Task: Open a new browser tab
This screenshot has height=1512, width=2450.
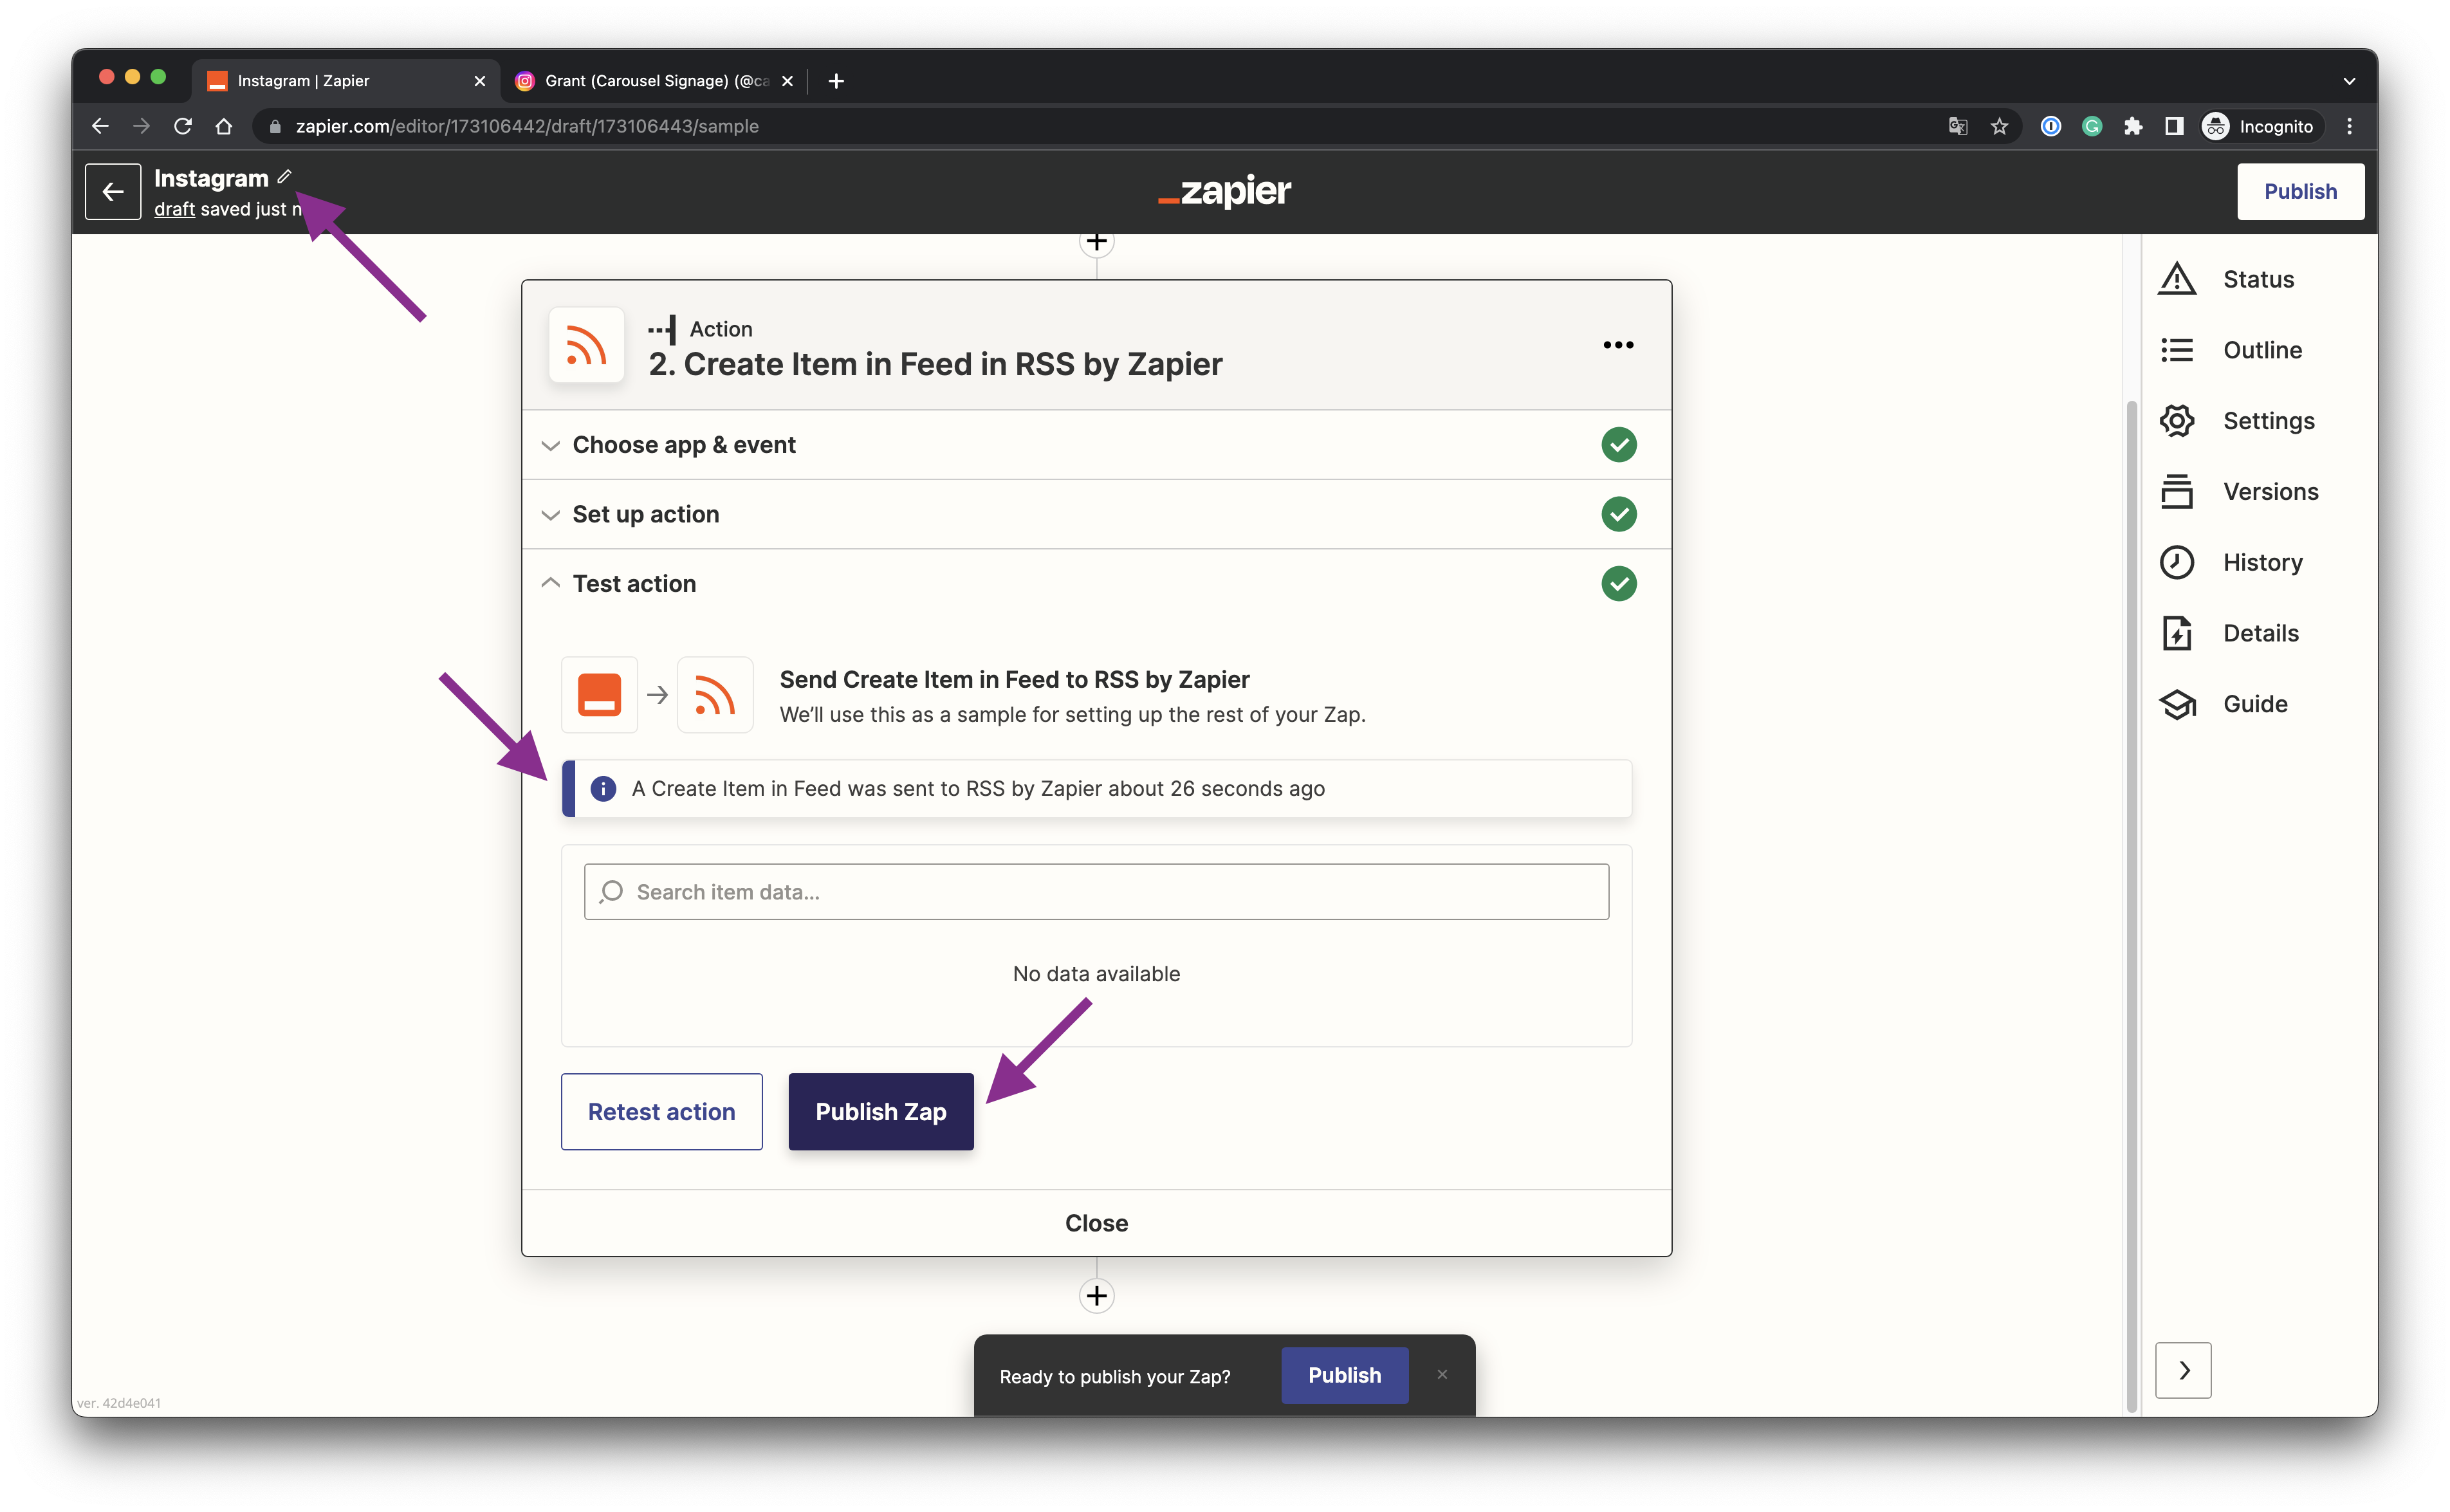Action: point(836,81)
